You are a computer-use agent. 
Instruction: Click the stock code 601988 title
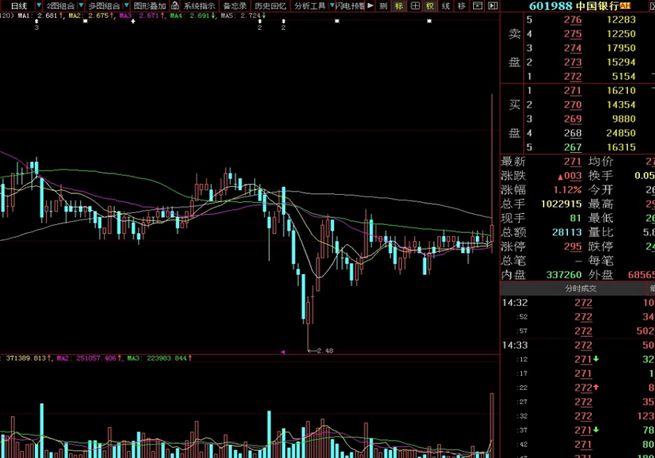coord(549,6)
